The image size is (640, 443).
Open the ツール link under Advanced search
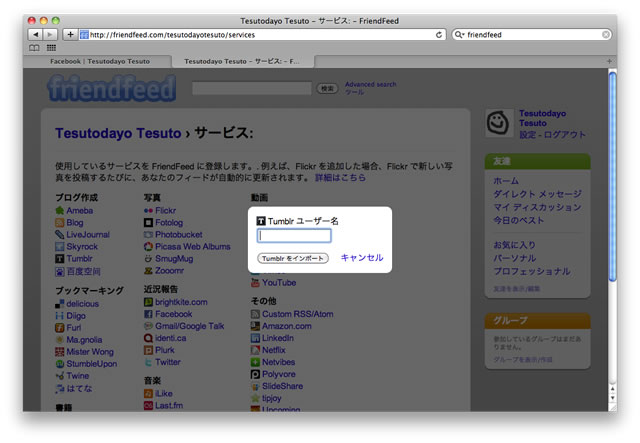[x=354, y=92]
